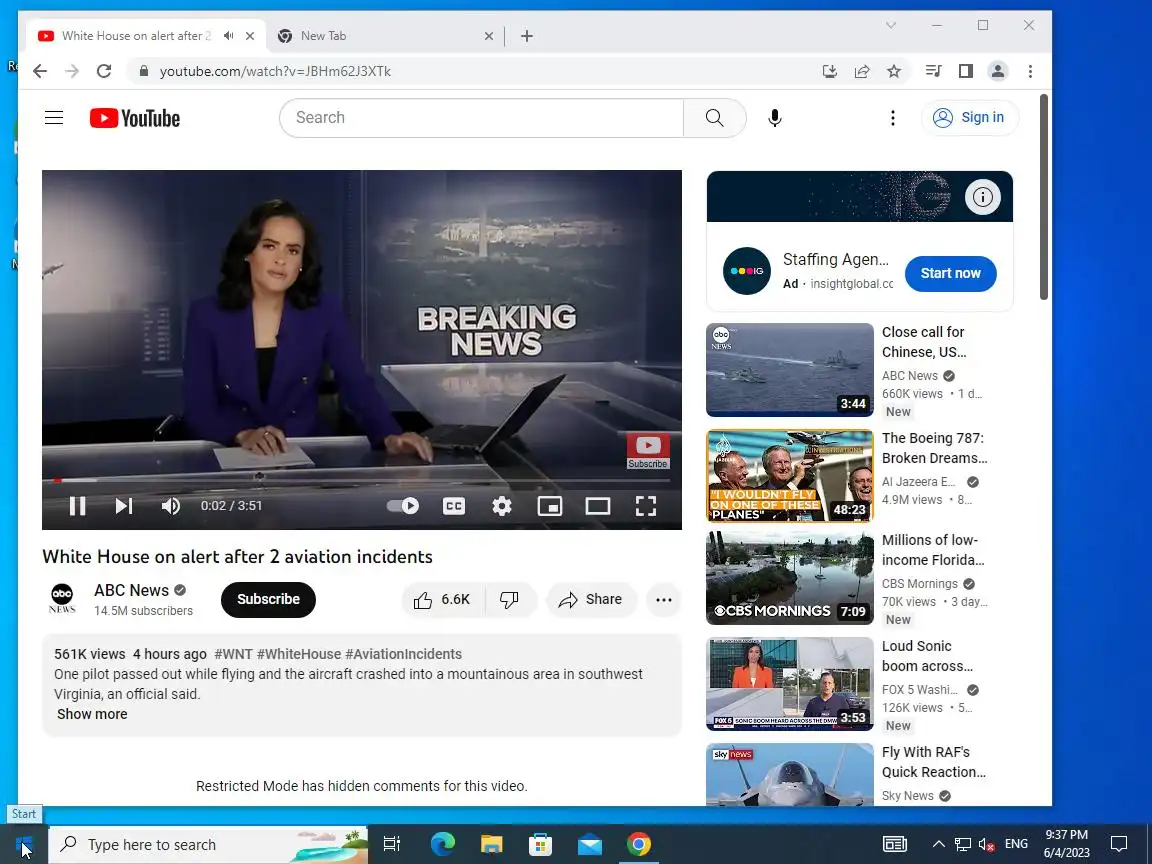Show hidden tray icons chevron
This screenshot has width=1152, height=864.
point(938,844)
